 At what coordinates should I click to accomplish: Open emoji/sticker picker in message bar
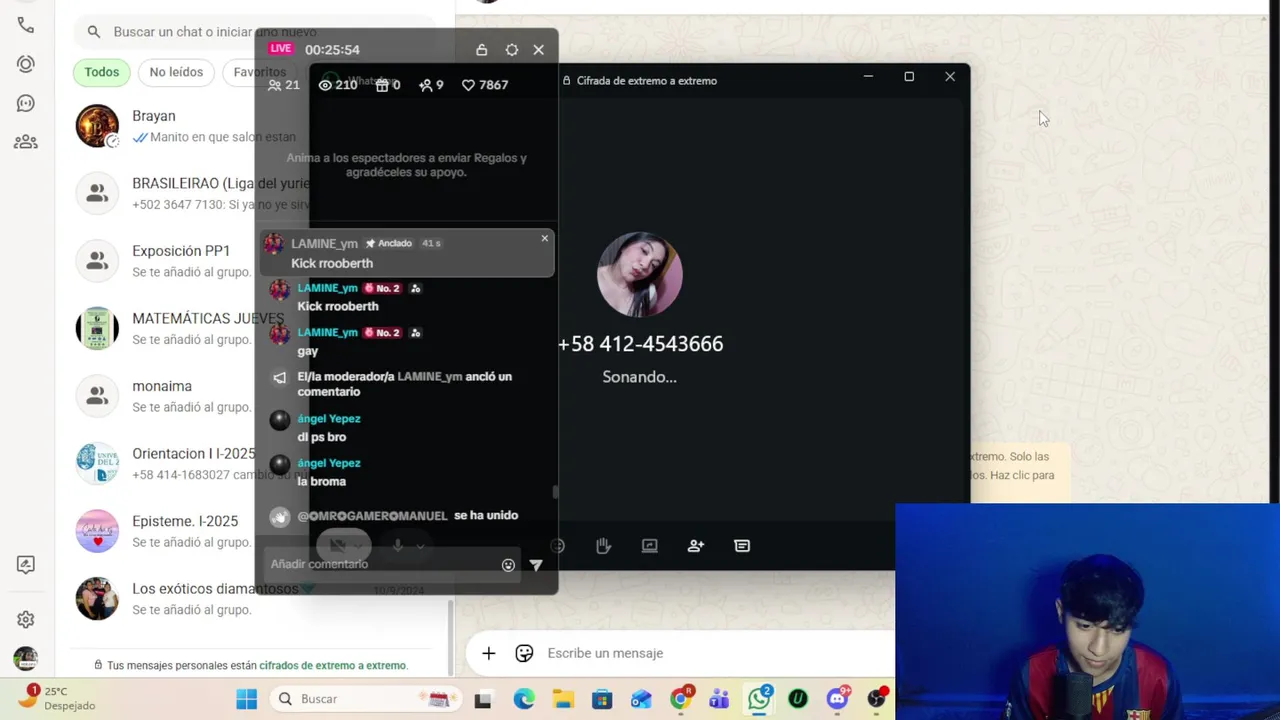524,653
